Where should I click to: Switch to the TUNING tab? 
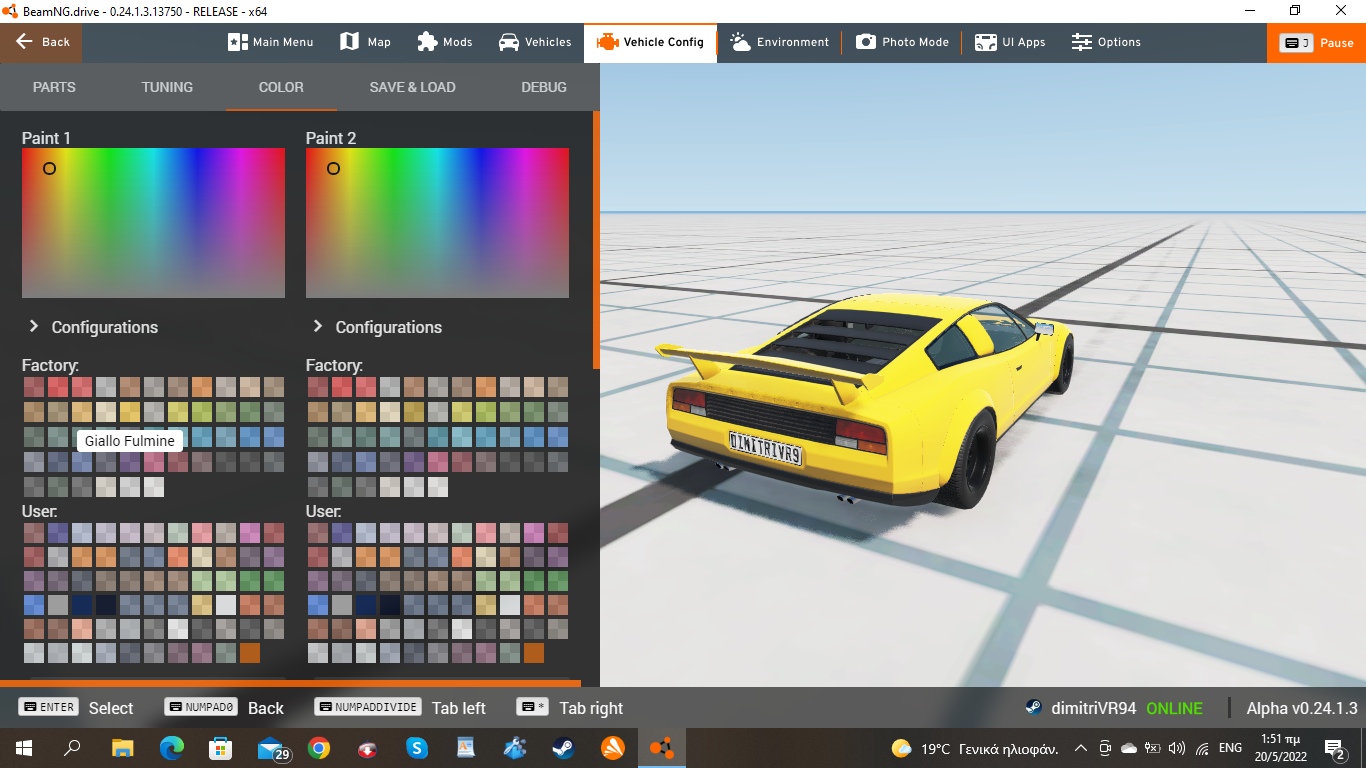point(167,87)
